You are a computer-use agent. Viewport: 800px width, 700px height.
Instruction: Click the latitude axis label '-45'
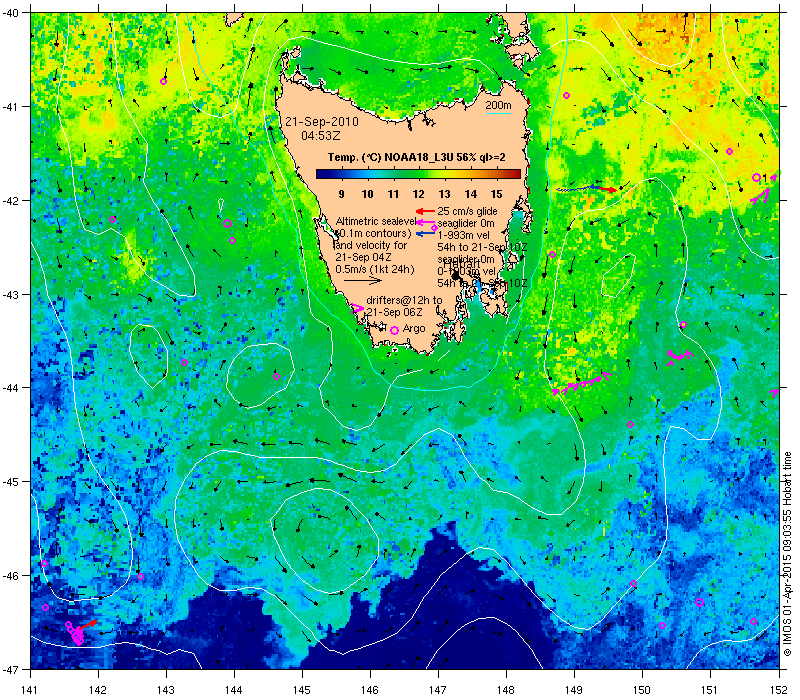click(10, 482)
